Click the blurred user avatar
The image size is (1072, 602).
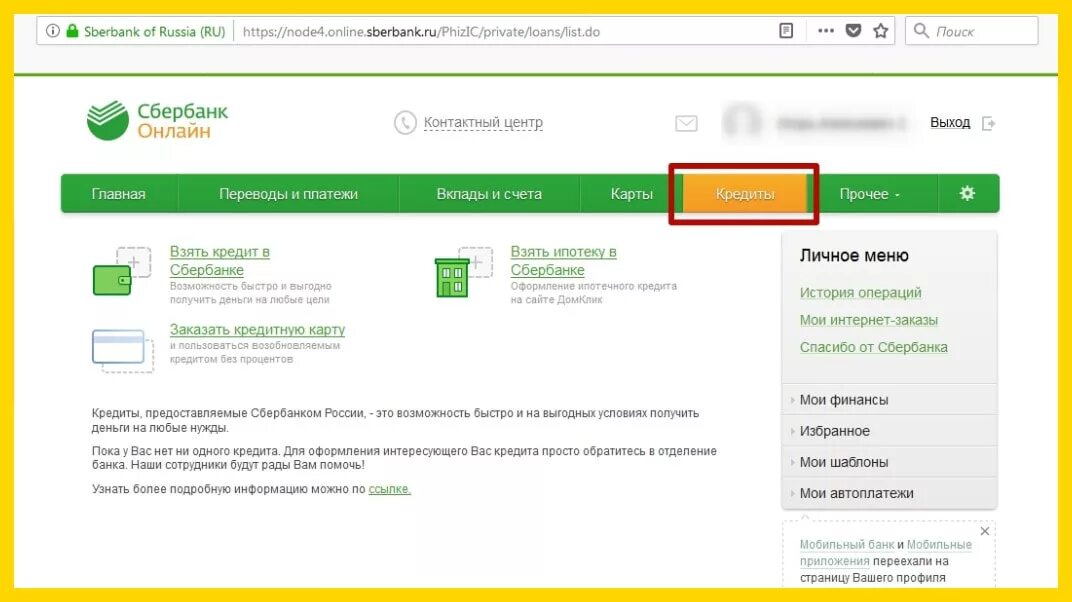point(742,123)
